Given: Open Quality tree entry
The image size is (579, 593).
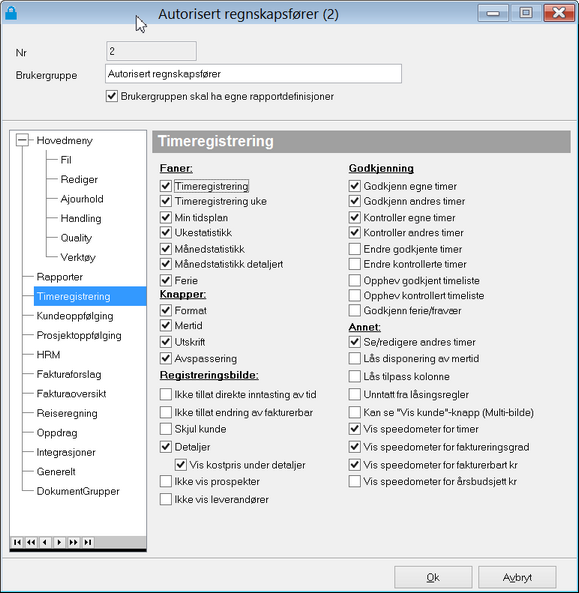Looking at the screenshot, I should tap(76, 238).
